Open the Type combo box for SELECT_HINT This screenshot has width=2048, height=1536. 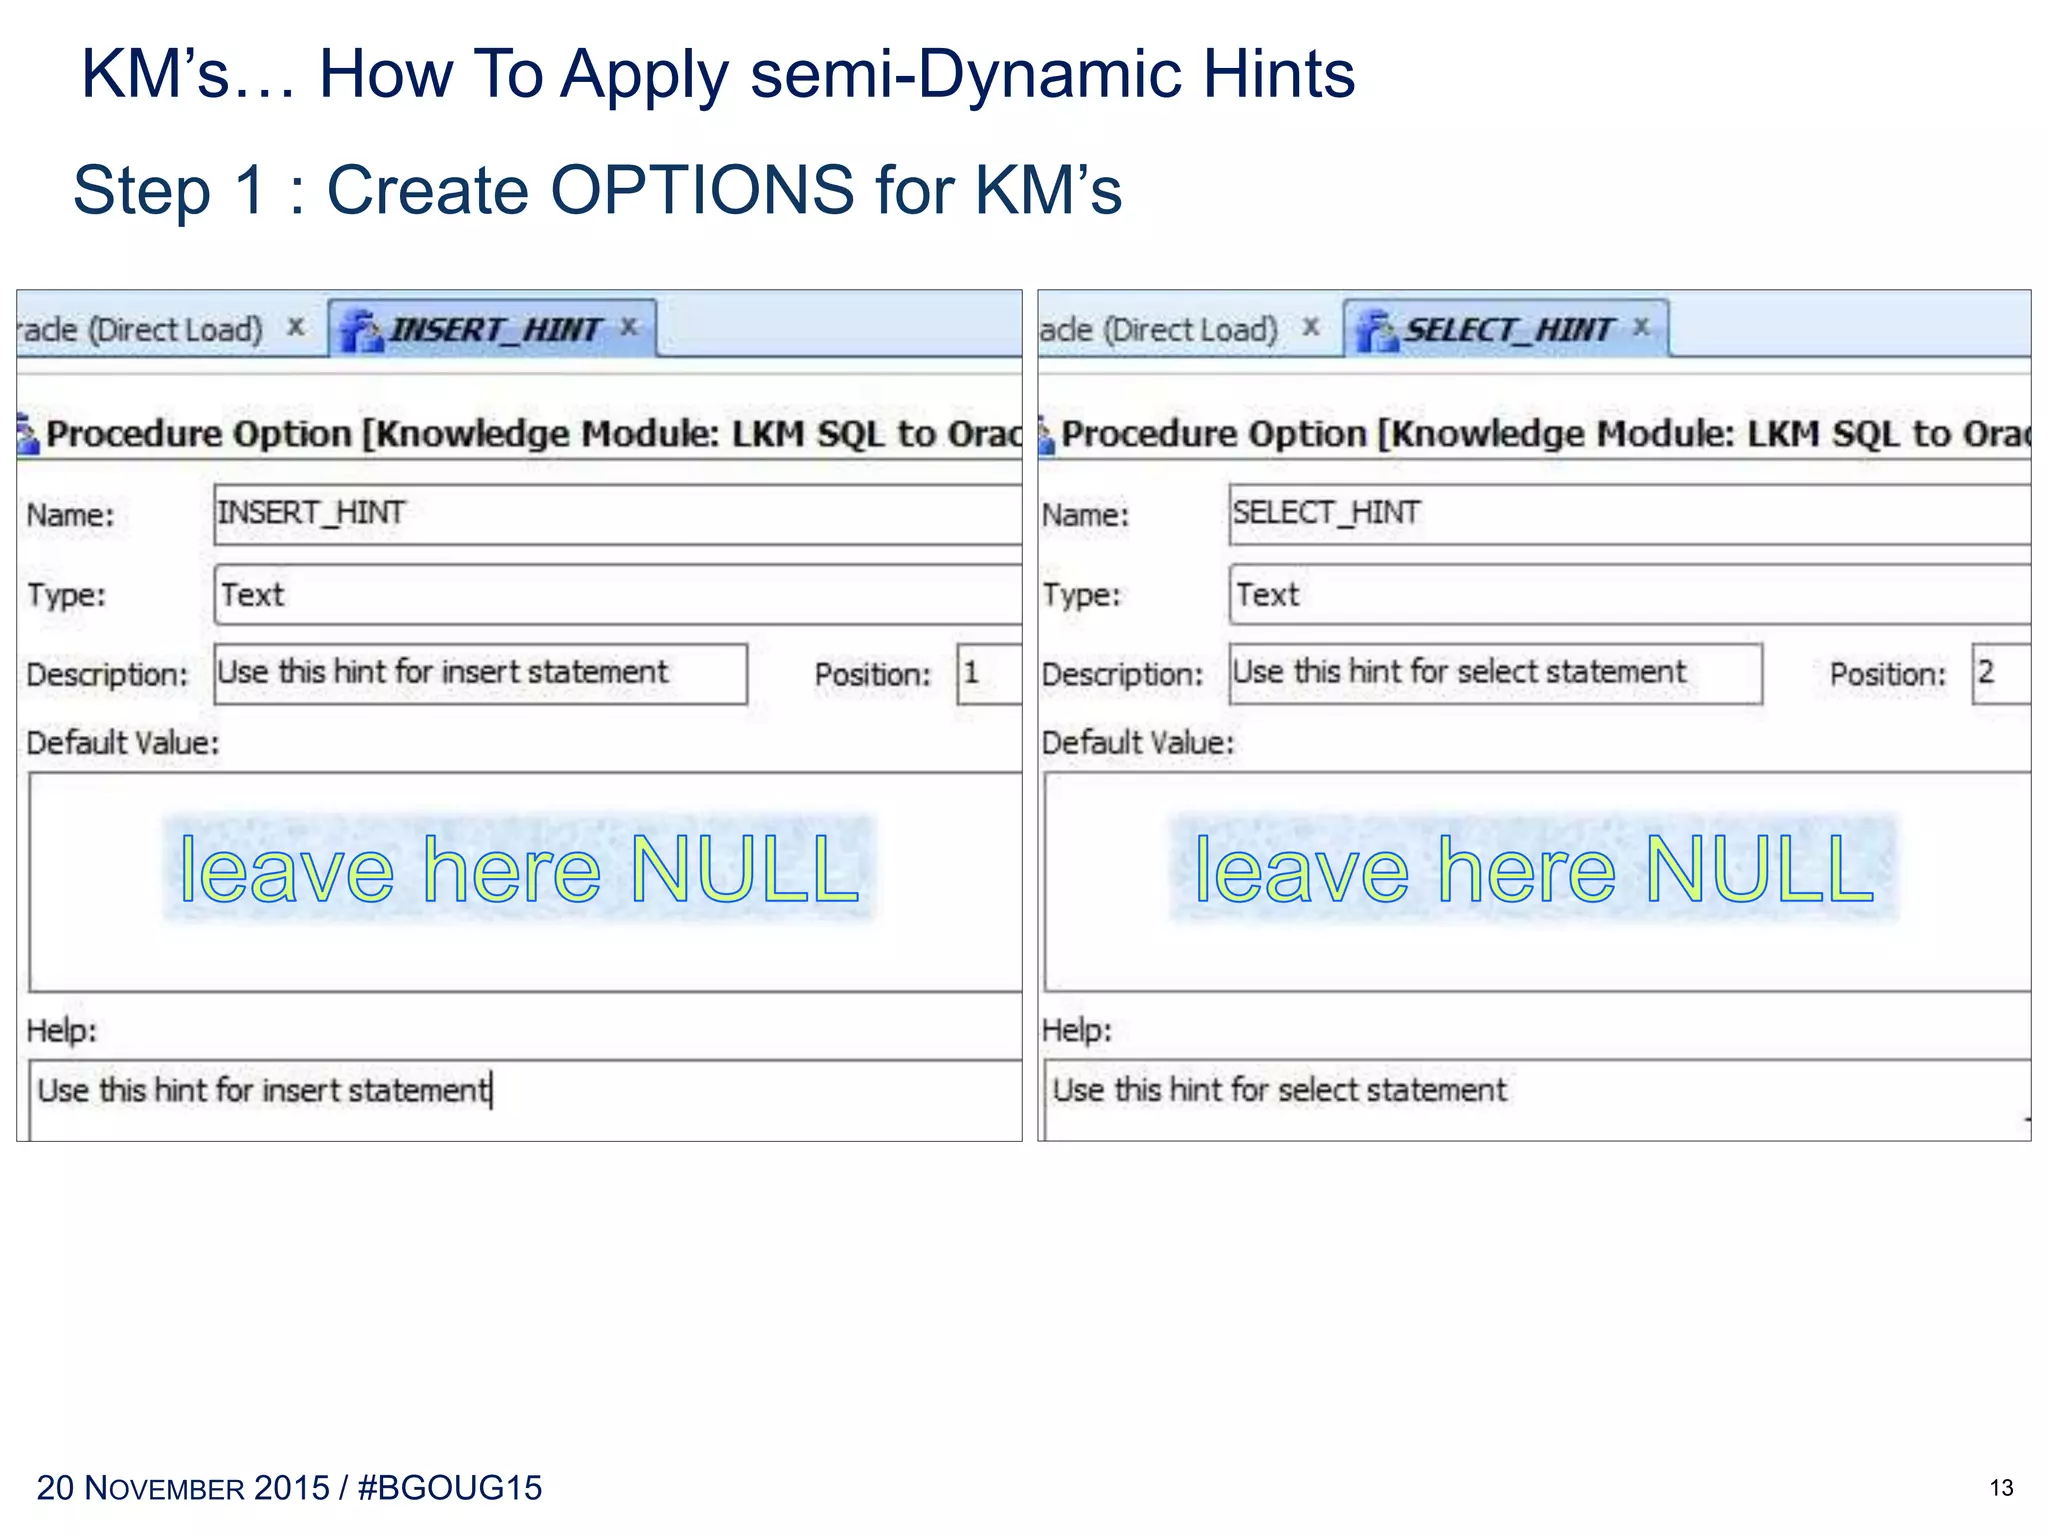point(1629,595)
